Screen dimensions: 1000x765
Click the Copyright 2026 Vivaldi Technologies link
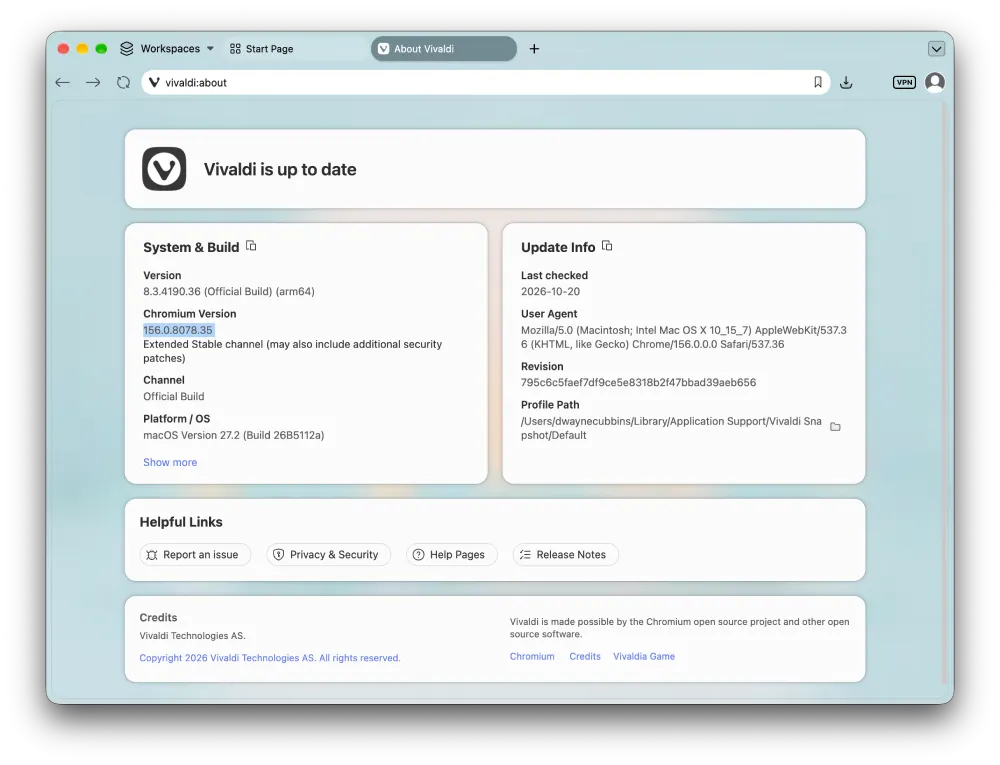click(x=270, y=658)
